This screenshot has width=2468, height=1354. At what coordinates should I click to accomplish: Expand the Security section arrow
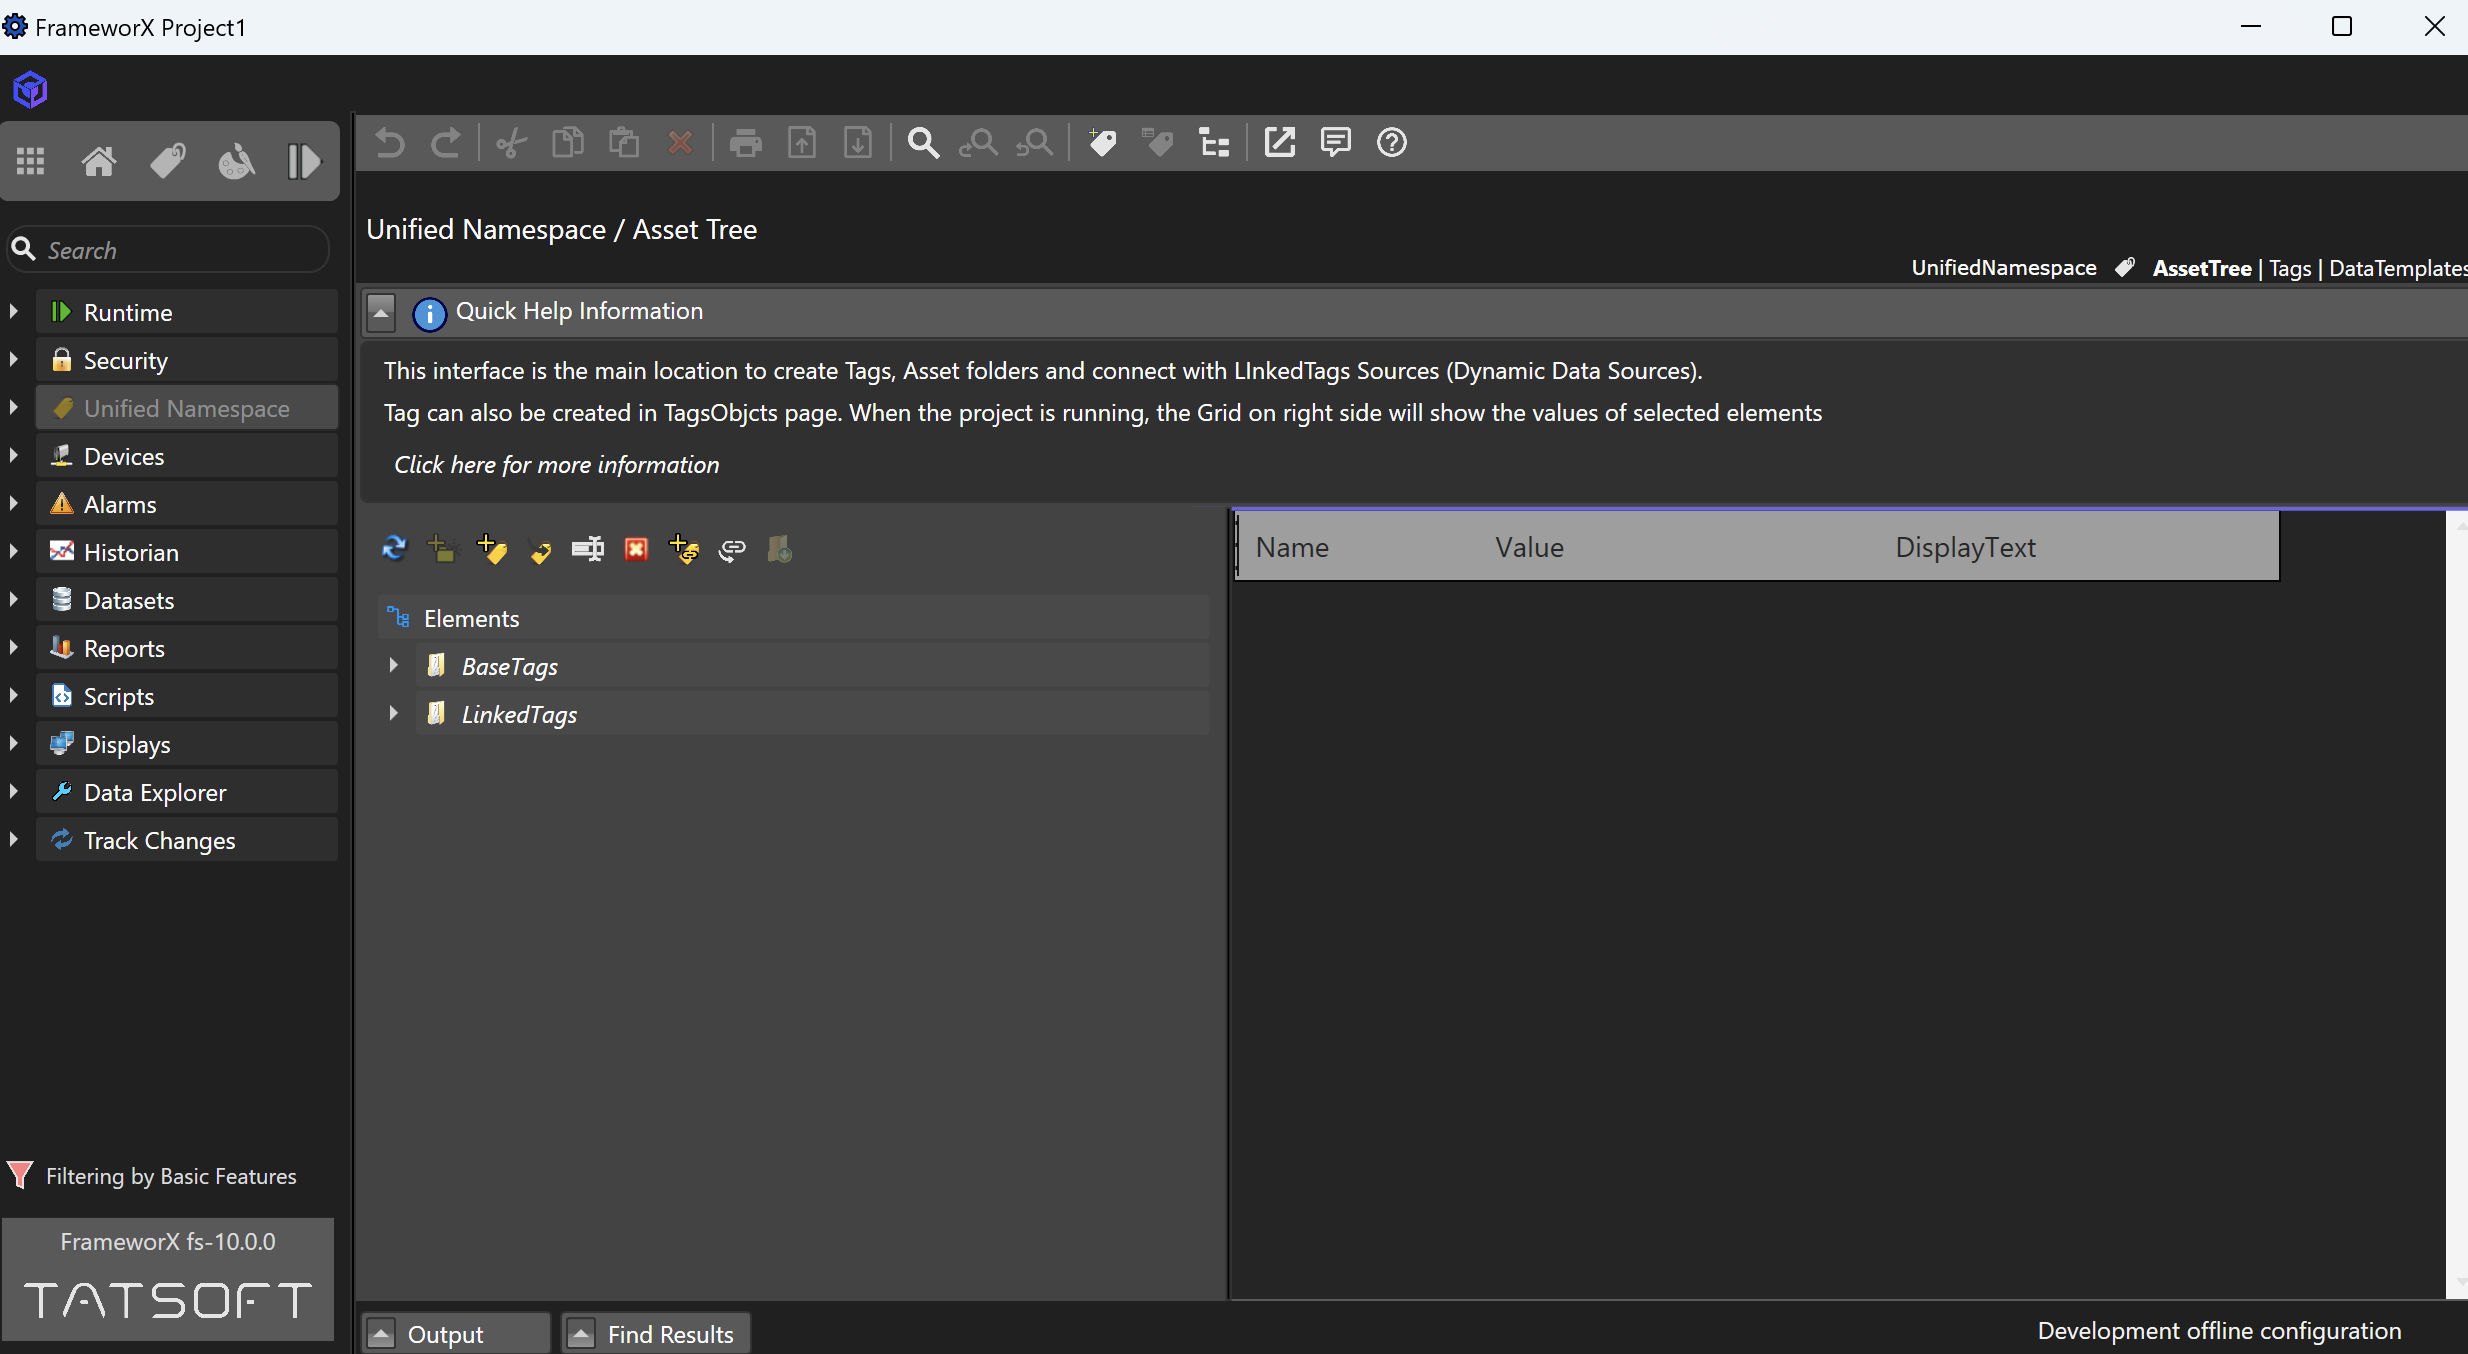pyautogui.click(x=13, y=360)
